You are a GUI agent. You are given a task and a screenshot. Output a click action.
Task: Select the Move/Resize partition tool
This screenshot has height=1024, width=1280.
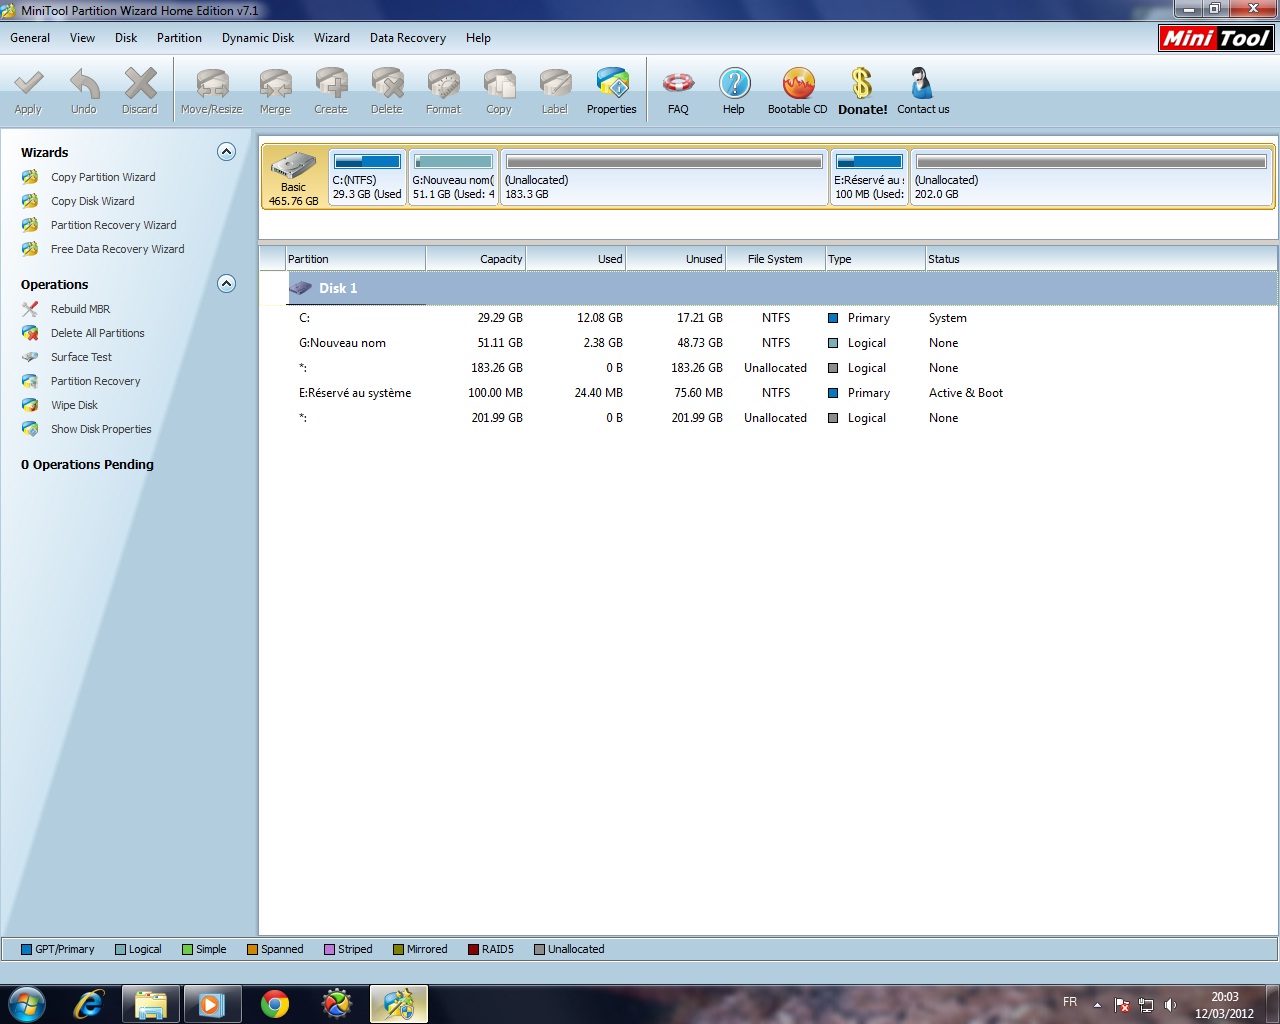pyautogui.click(x=212, y=91)
